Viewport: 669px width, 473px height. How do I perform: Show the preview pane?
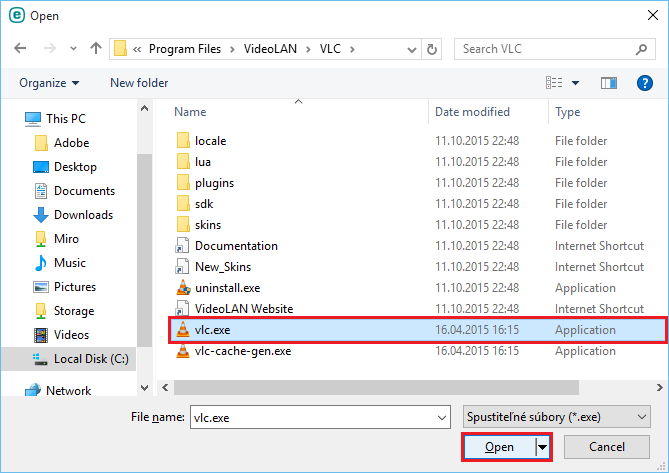coord(608,83)
